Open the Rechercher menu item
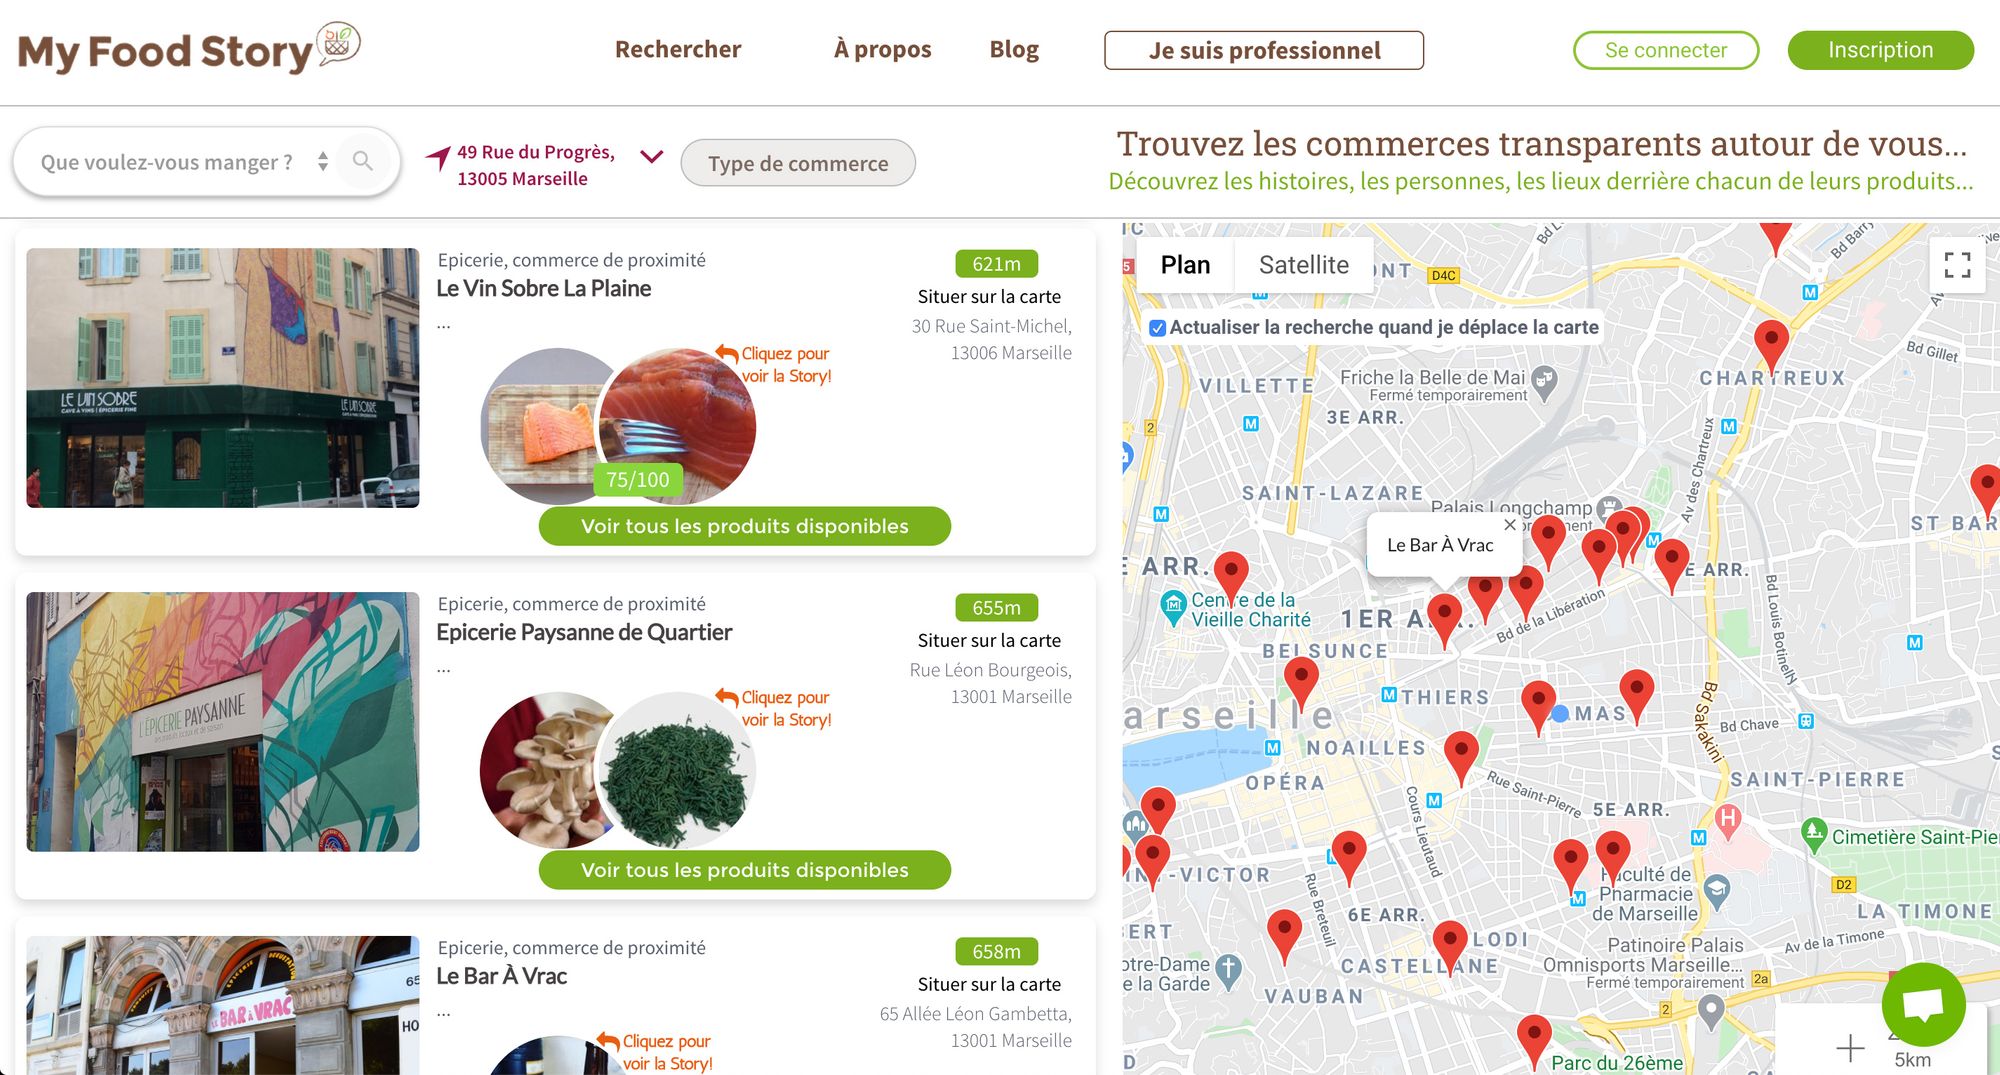The width and height of the screenshot is (2000, 1075). point(678,49)
